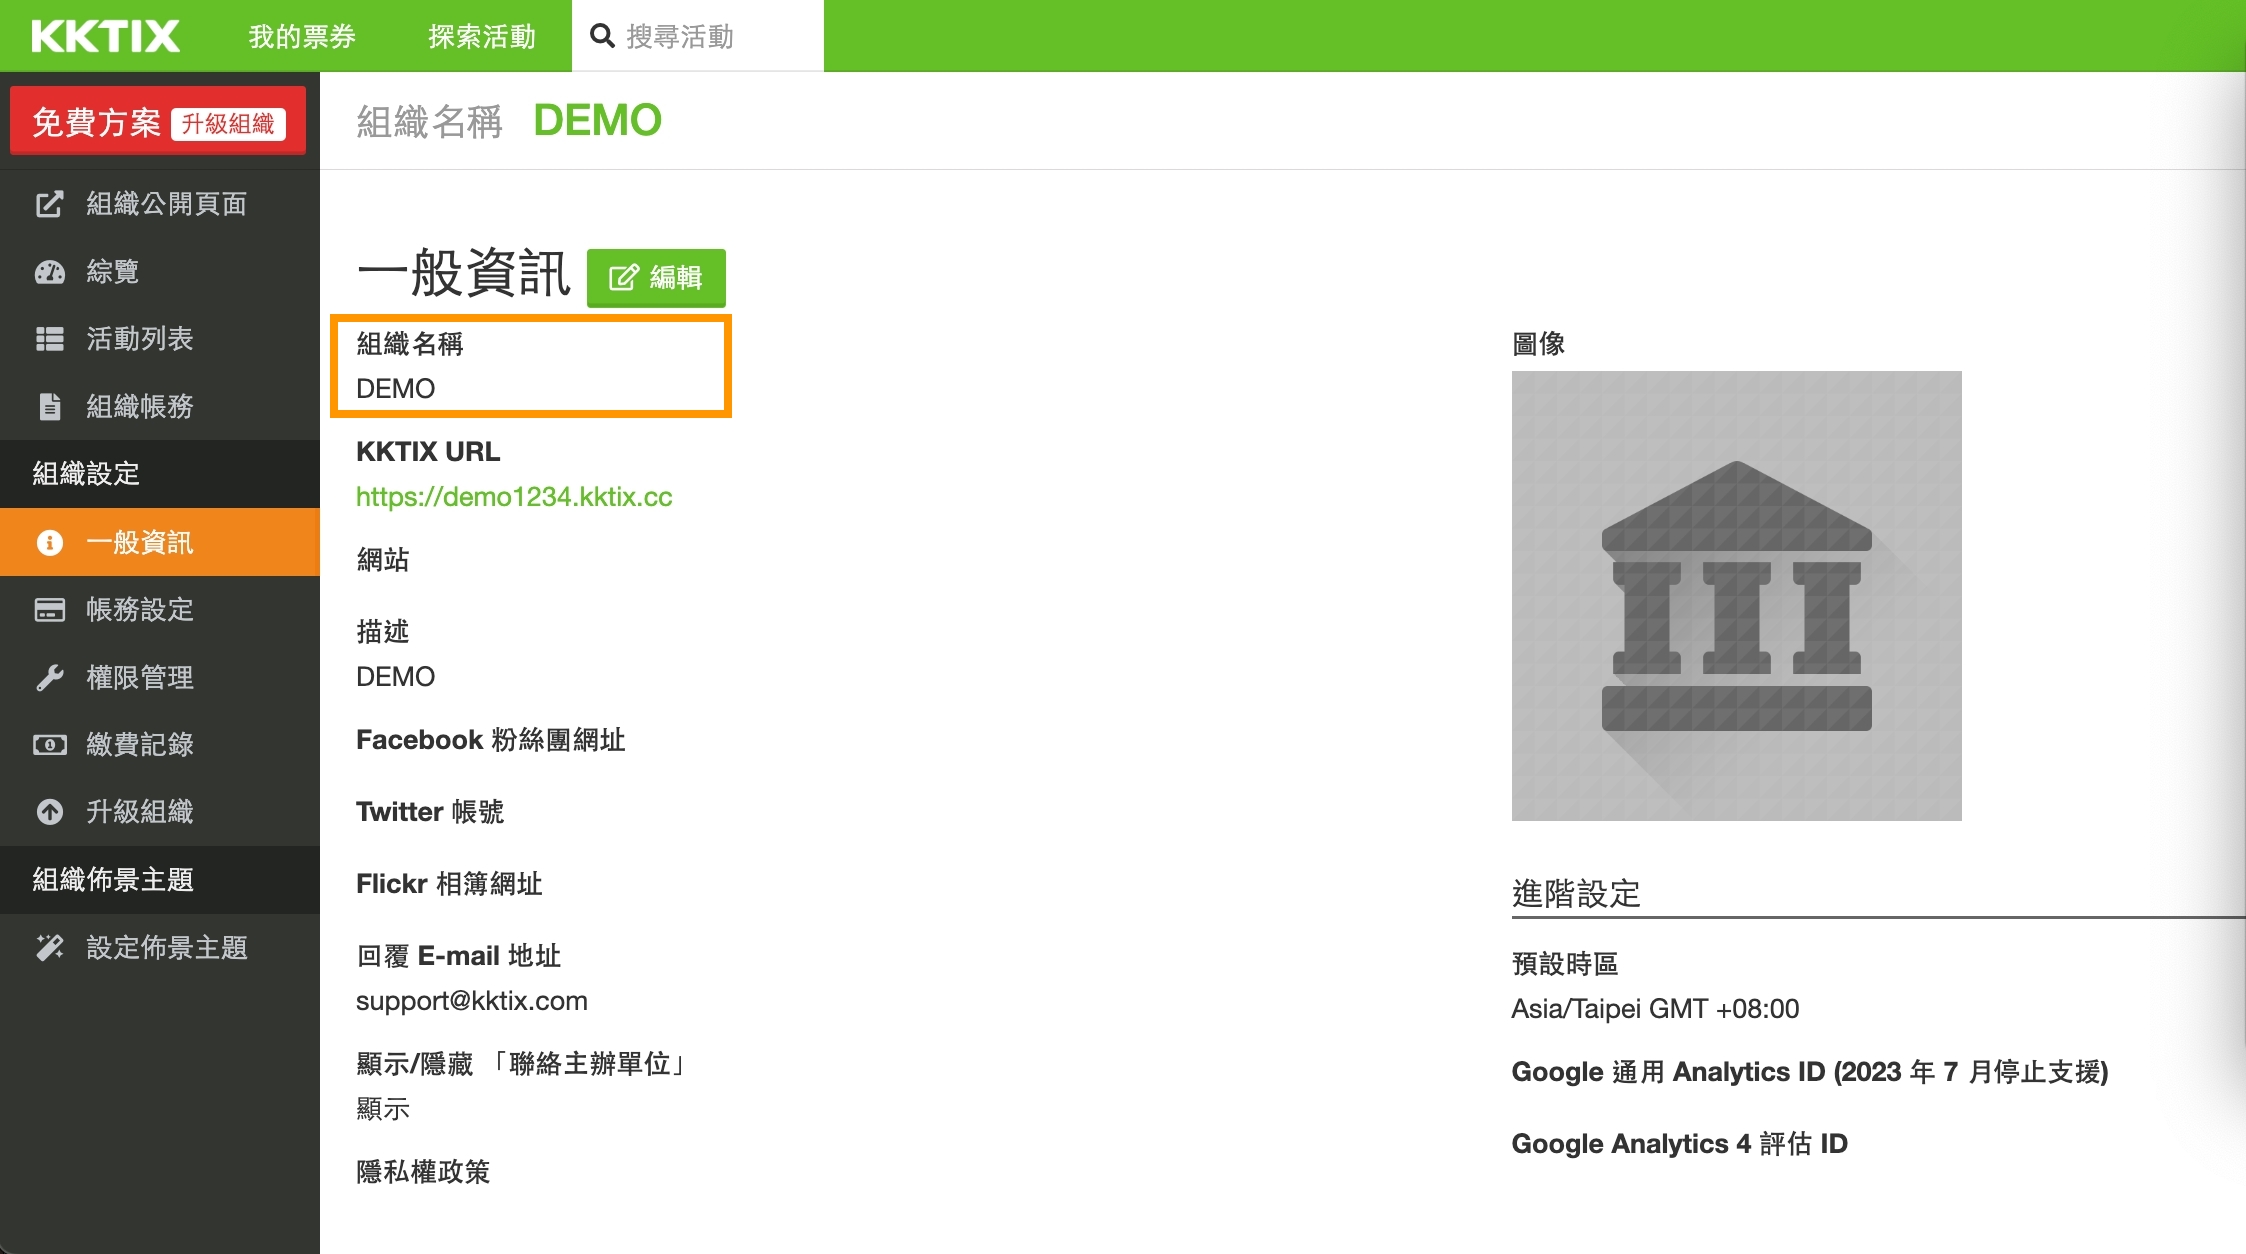Click the 圖像 label
The width and height of the screenshot is (2246, 1254).
click(1538, 344)
